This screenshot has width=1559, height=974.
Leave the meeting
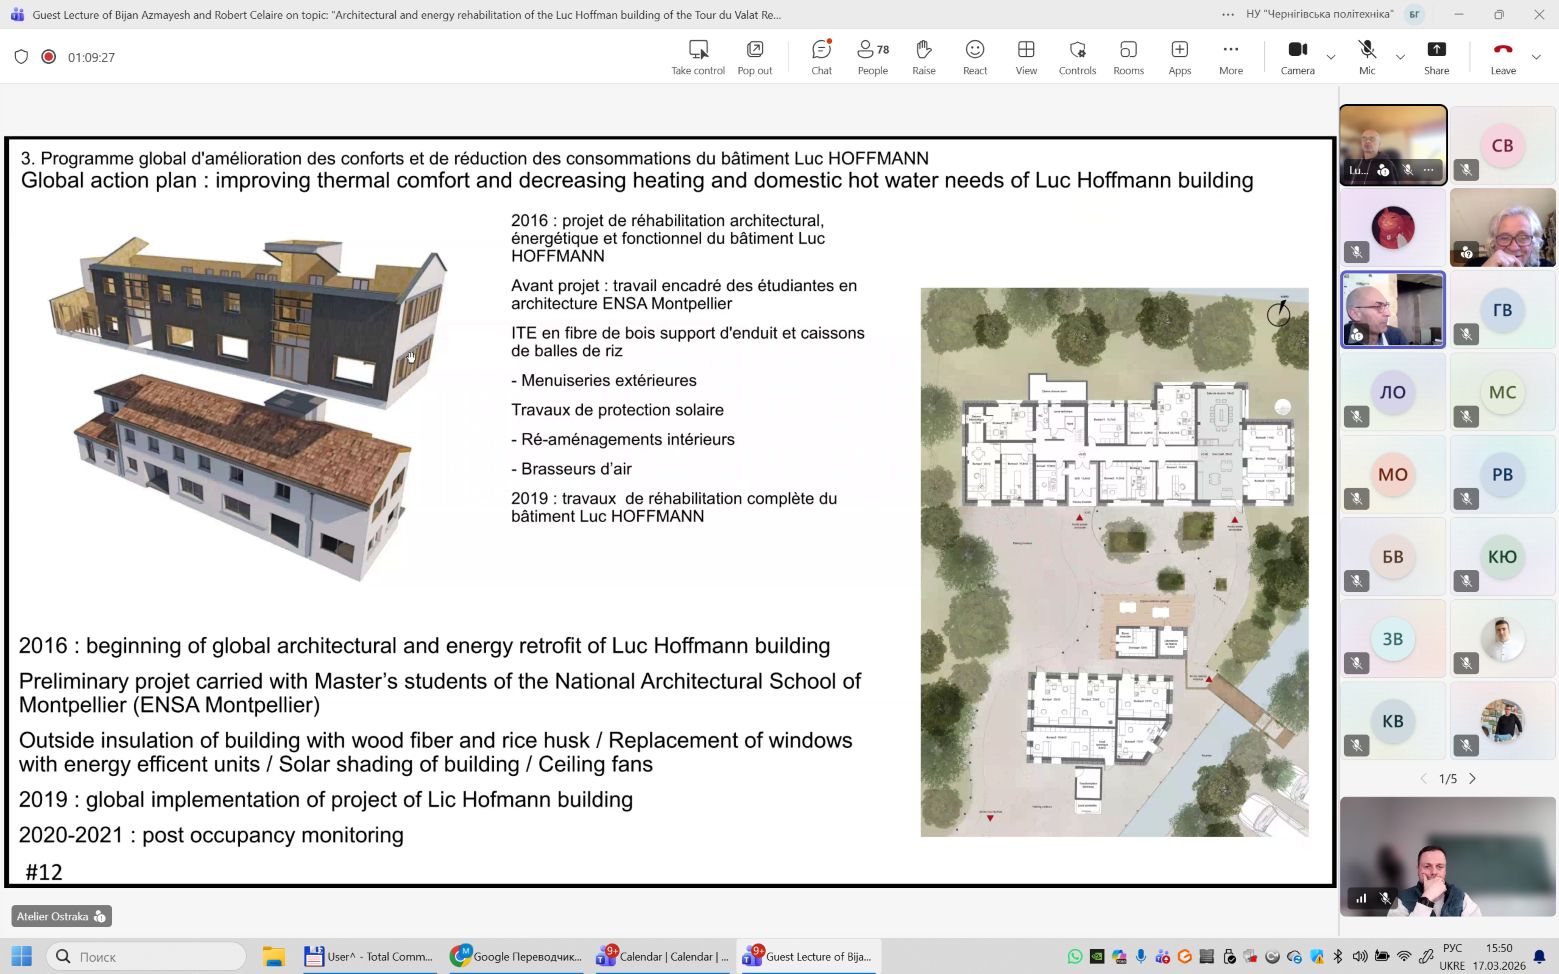(x=1502, y=57)
